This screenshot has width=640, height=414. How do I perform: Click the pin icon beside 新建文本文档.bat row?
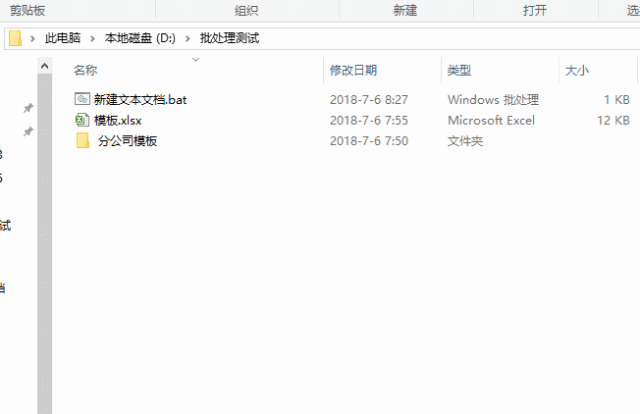[x=28, y=108]
